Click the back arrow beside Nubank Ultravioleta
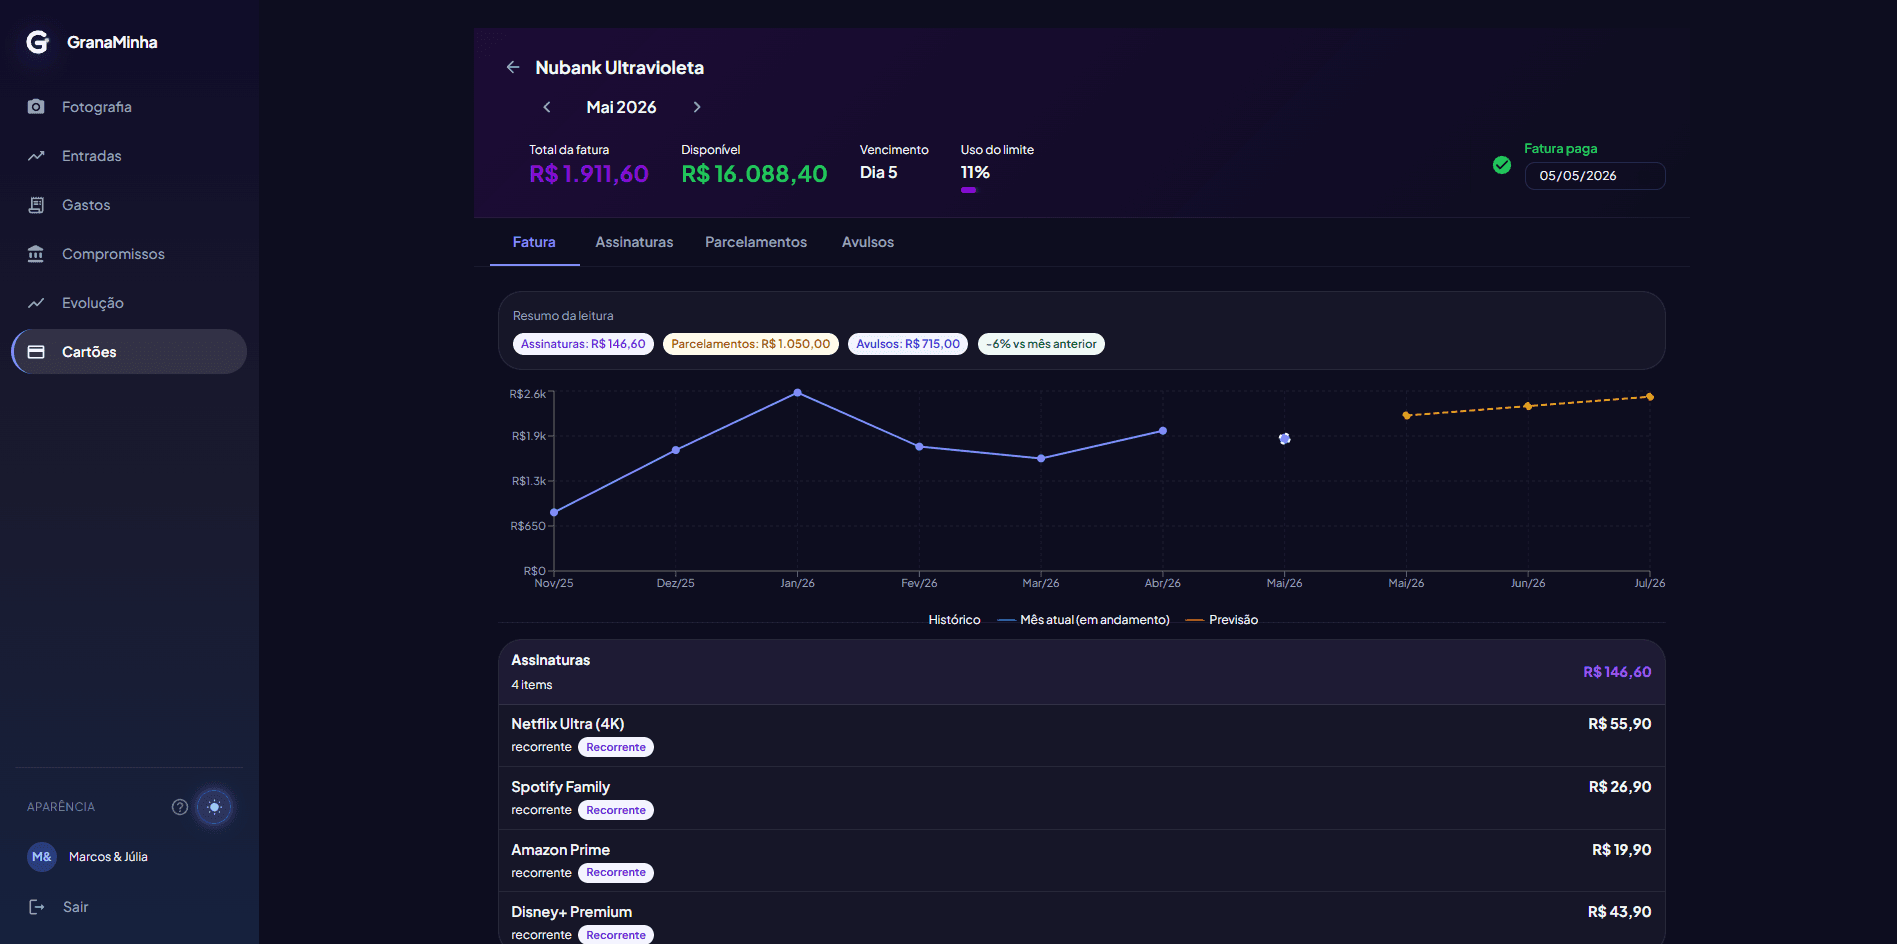 513,67
